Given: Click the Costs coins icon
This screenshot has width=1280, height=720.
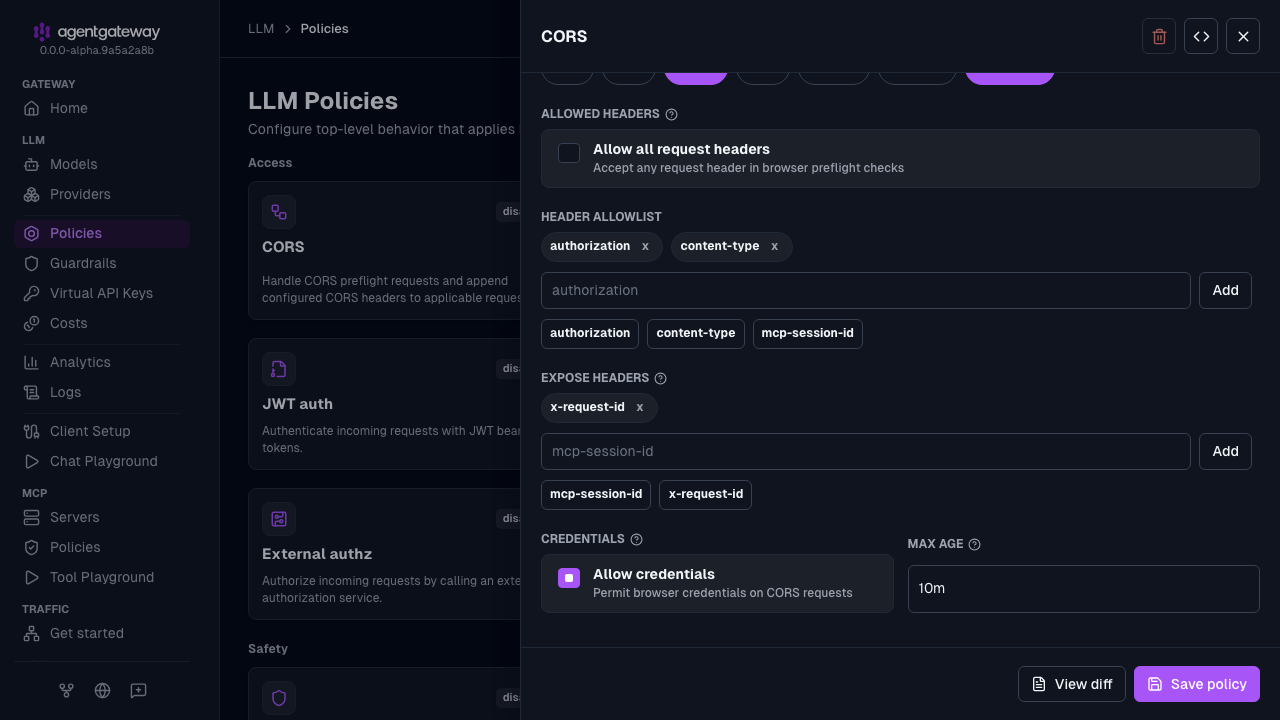Looking at the screenshot, I should coord(32,323).
